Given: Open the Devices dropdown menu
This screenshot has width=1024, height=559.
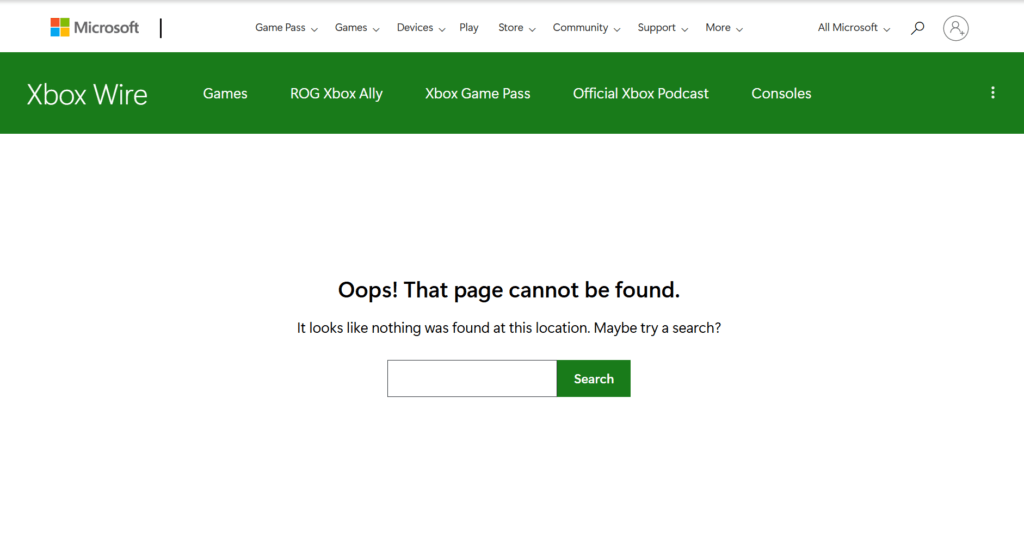Looking at the screenshot, I should click(420, 28).
